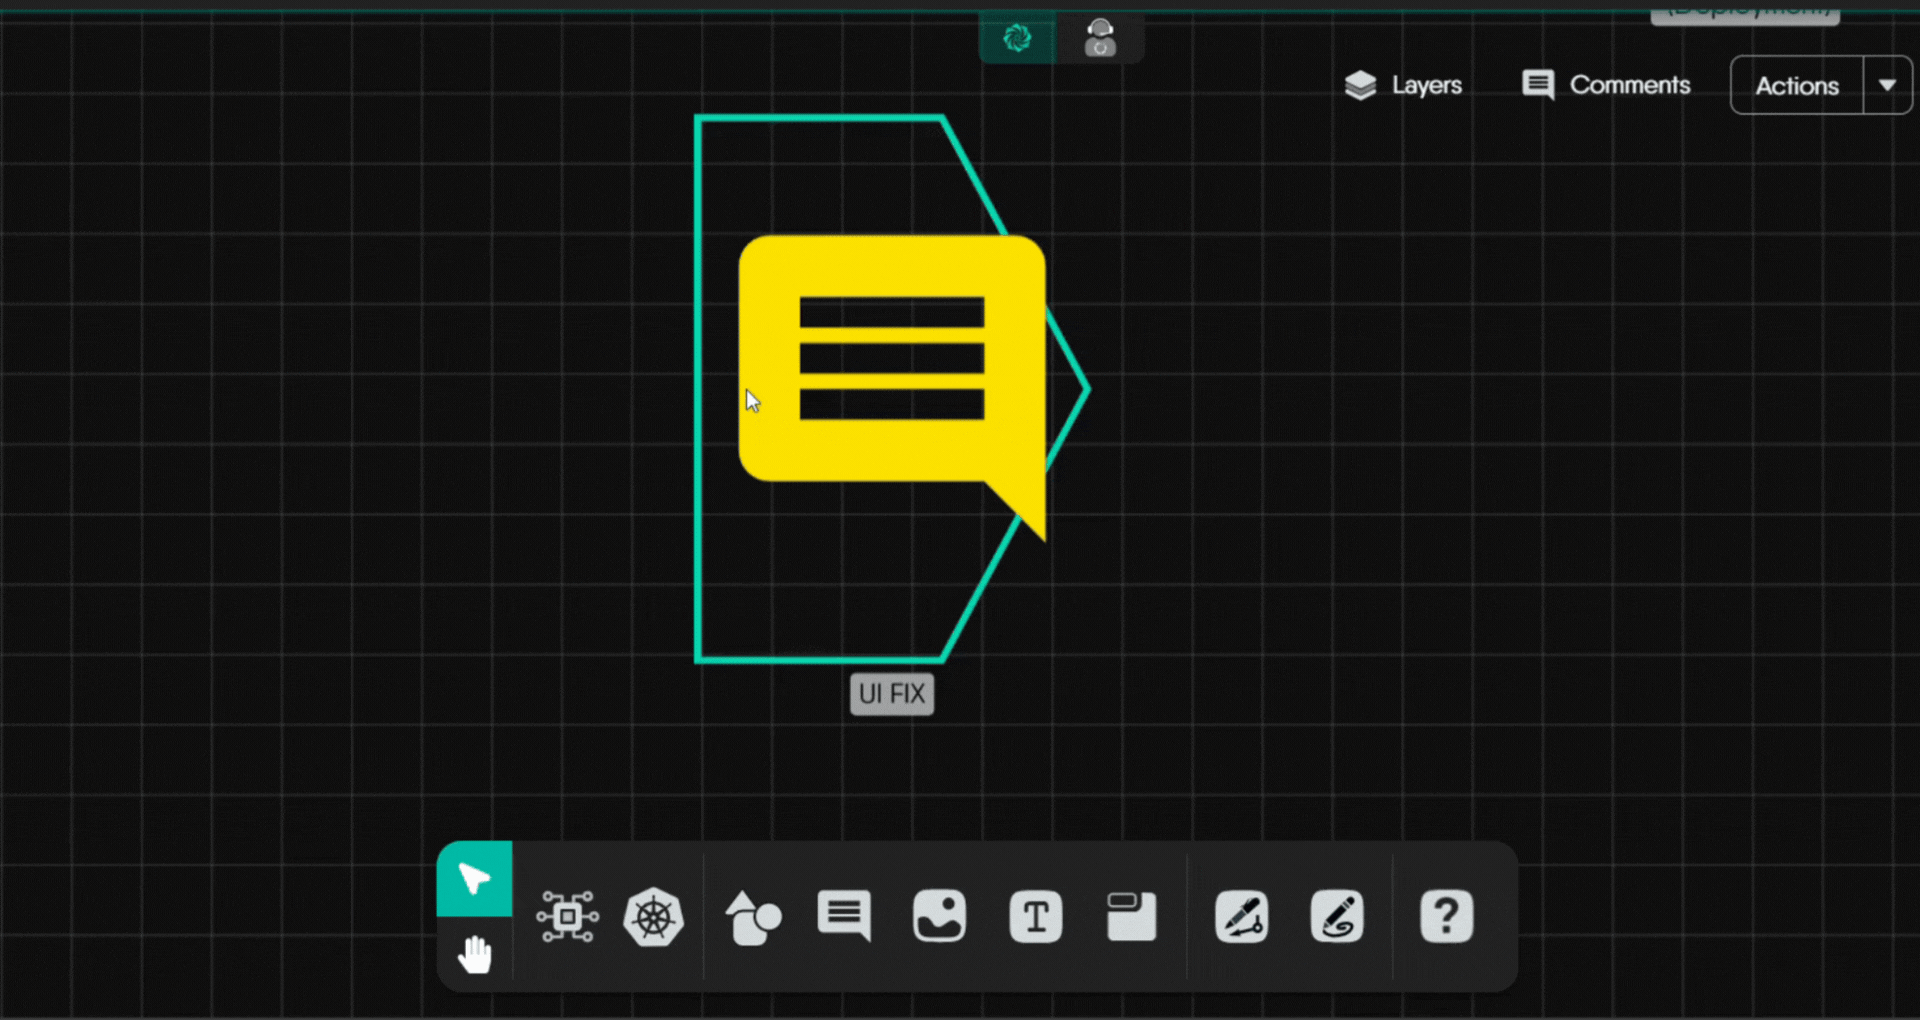Open the Kubernetes helm wheel components

(653, 917)
